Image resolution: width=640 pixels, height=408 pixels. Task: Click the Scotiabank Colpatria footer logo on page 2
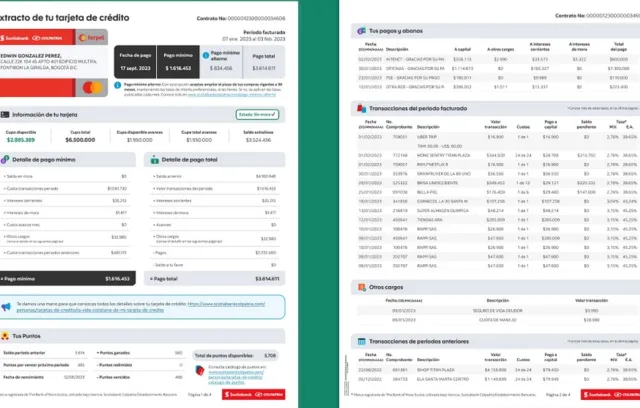(610, 395)
